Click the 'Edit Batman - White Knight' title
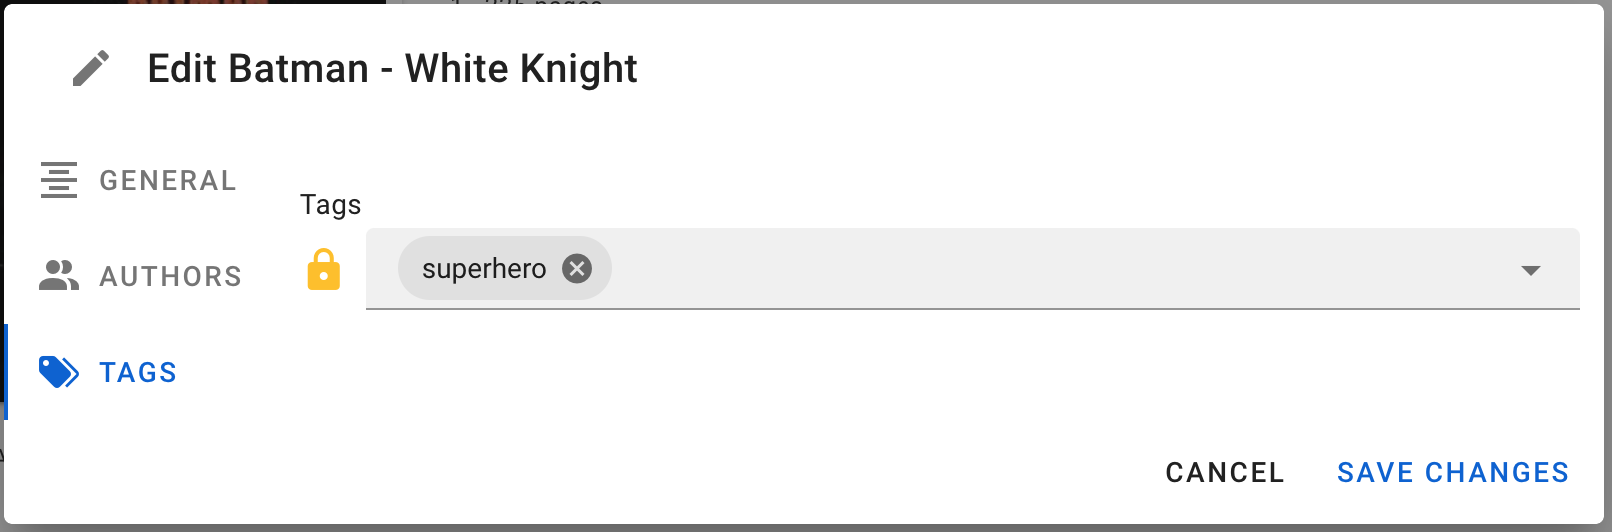The image size is (1612, 532). point(392,69)
